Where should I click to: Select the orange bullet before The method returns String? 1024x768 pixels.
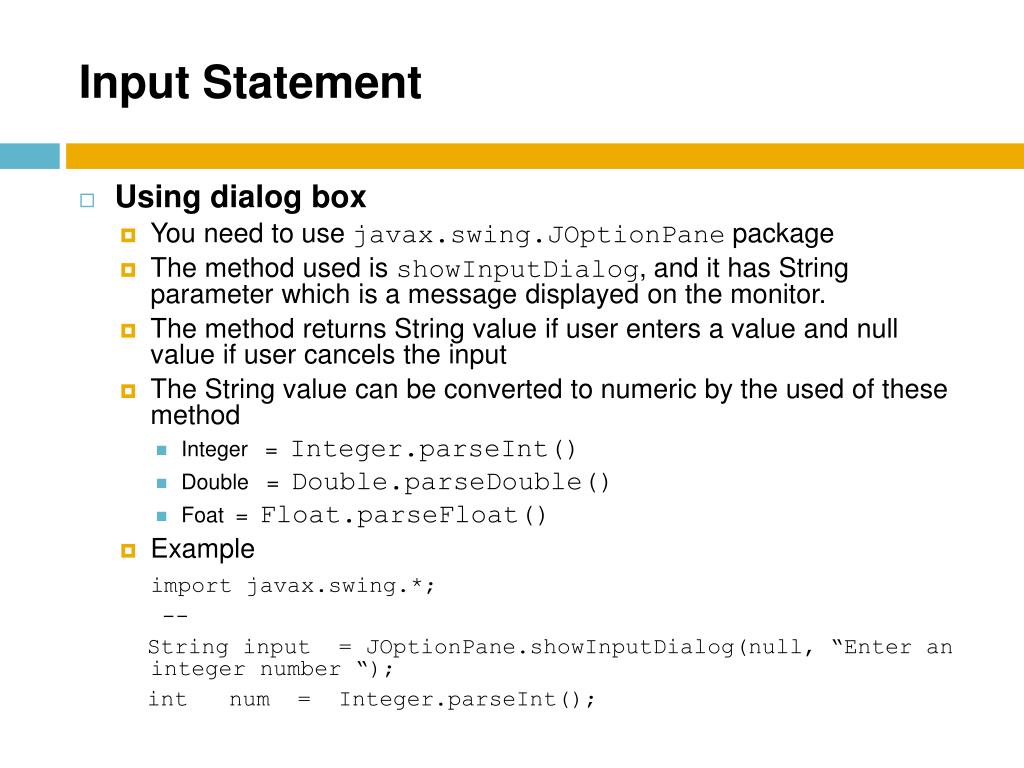click(x=128, y=330)
